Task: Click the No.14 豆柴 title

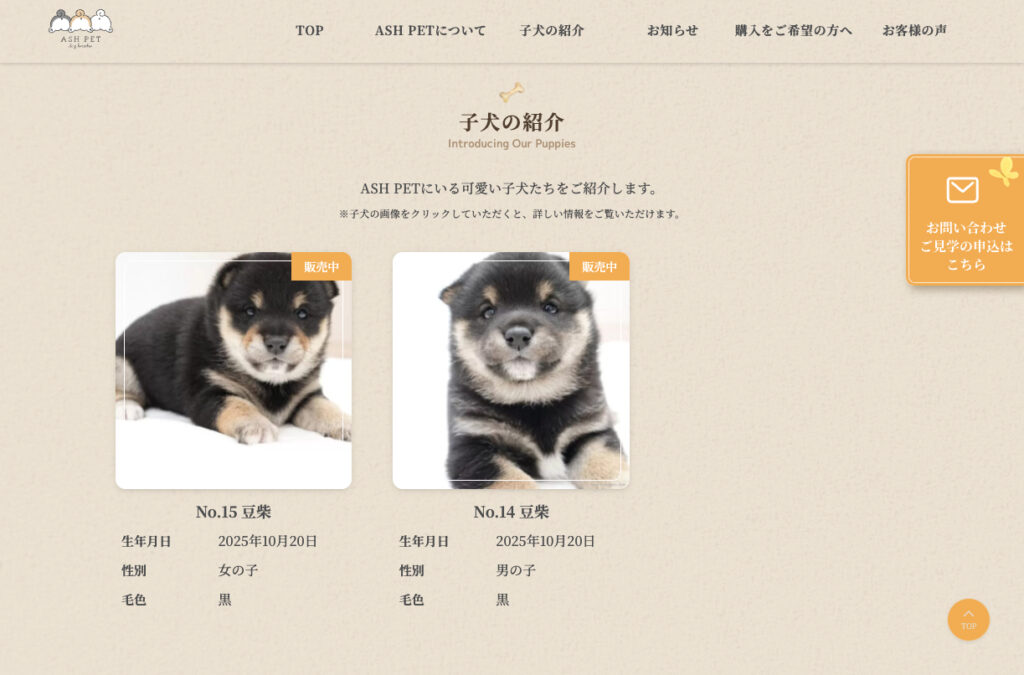Action: 511,512
